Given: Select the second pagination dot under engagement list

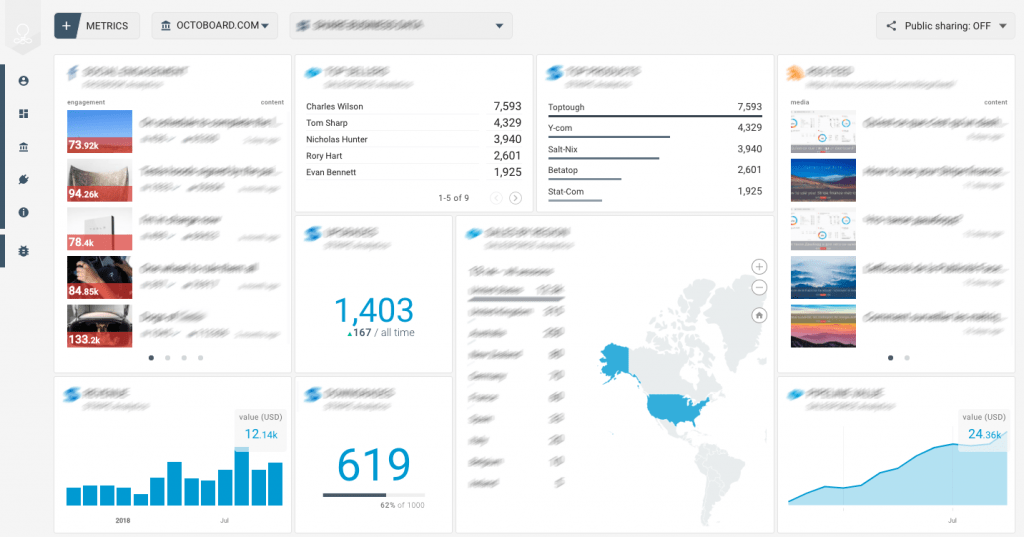Looking at the screenshot, I should (x=168, y=358).
